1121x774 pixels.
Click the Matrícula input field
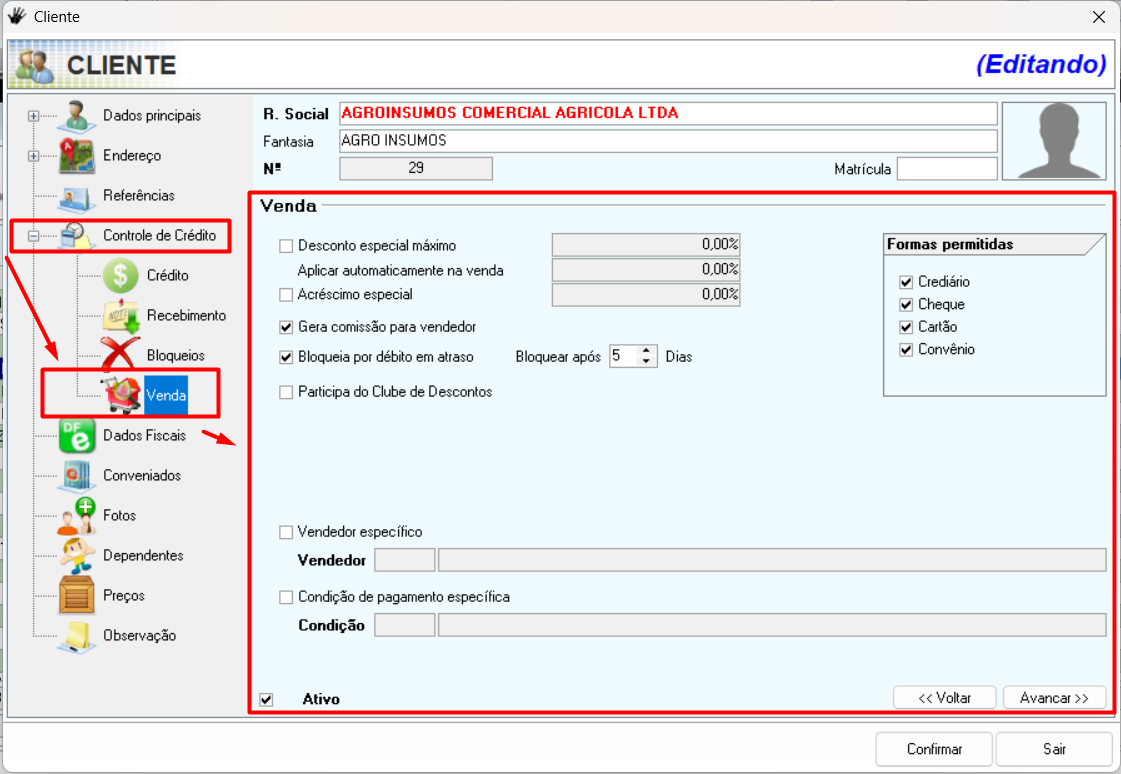point(946,169)
